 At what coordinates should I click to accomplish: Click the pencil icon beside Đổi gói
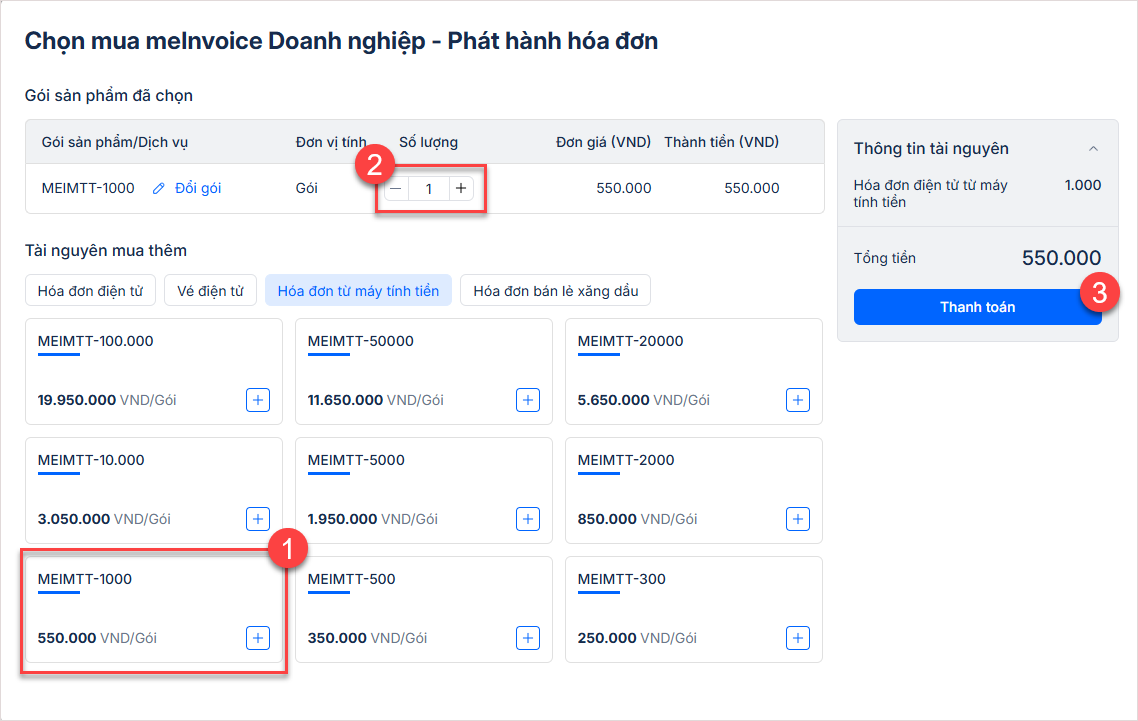pos(158,188)
